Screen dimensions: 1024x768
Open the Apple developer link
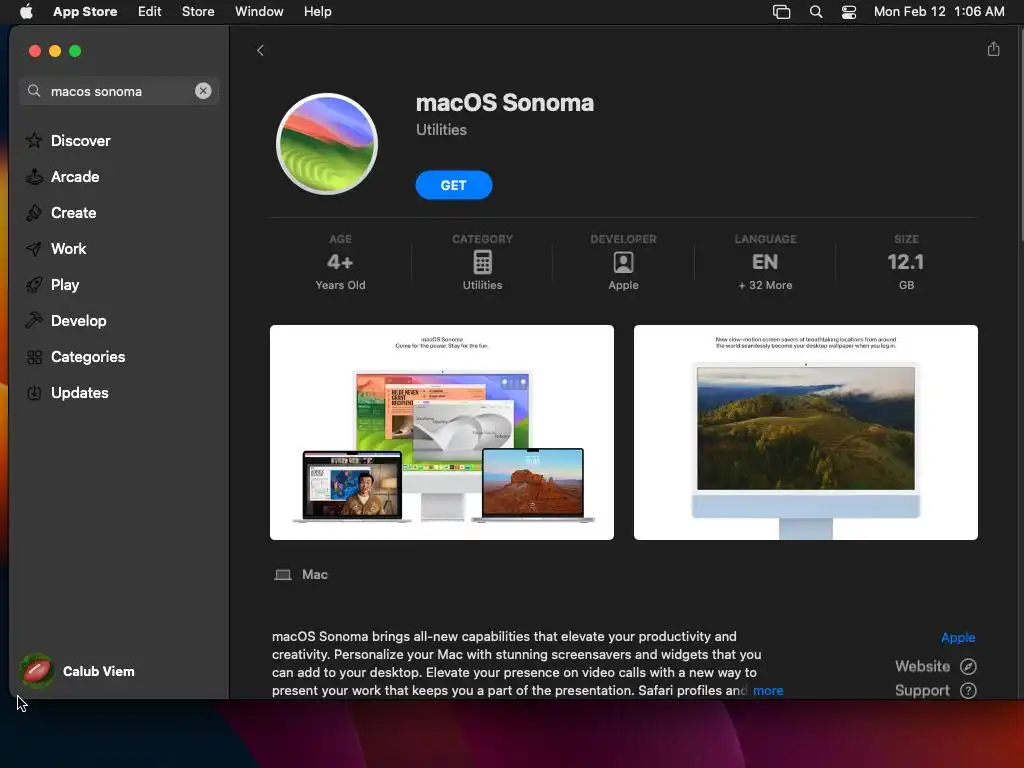[x=958, y=637]
